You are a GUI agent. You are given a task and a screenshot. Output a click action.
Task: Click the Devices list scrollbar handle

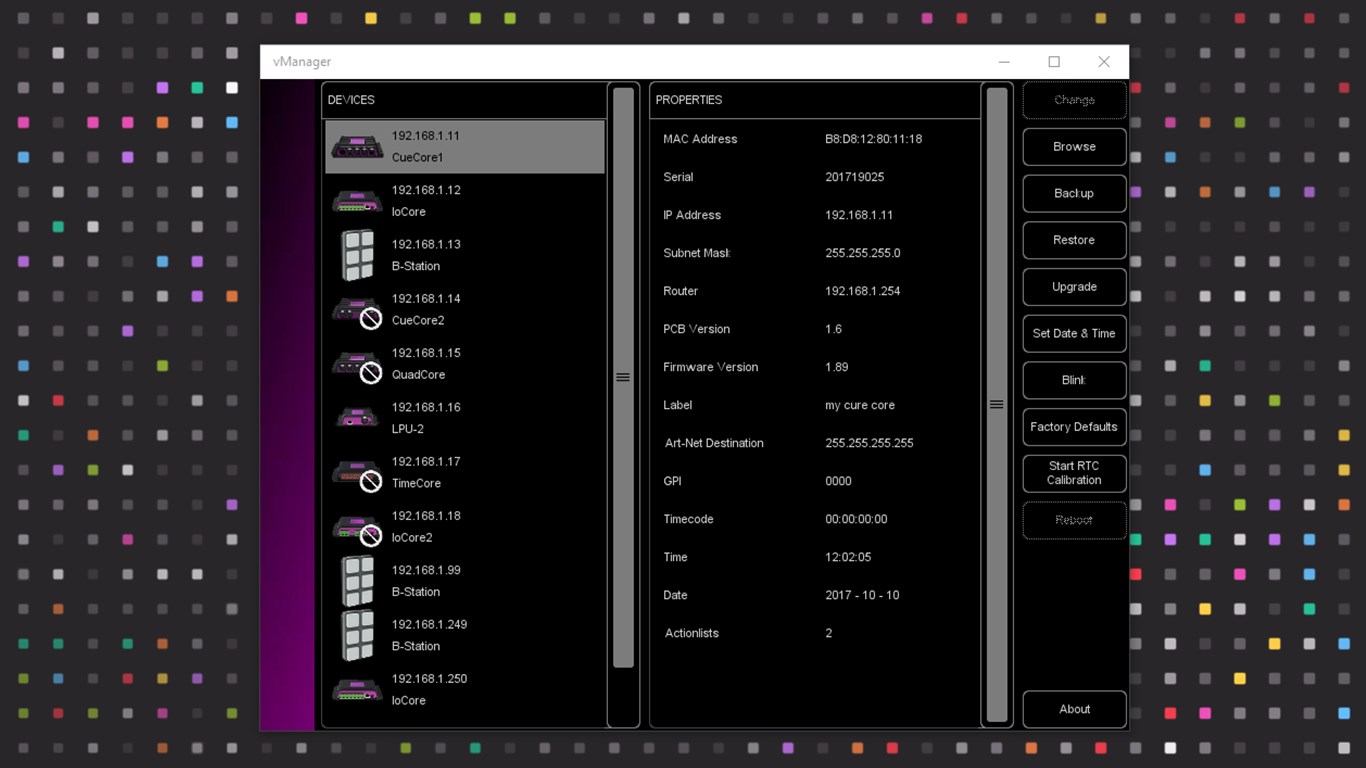[x=623, y=377]
